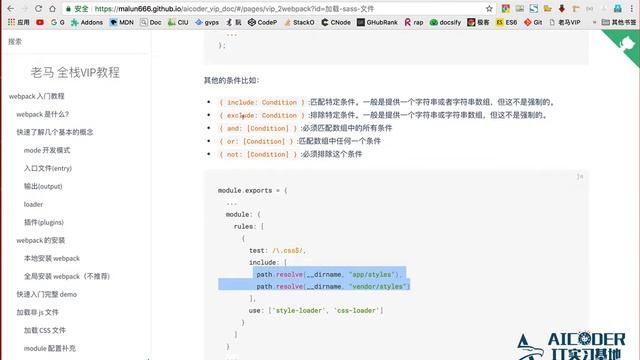Click the GitHub corner octocat icon

[x=627, y=43]
